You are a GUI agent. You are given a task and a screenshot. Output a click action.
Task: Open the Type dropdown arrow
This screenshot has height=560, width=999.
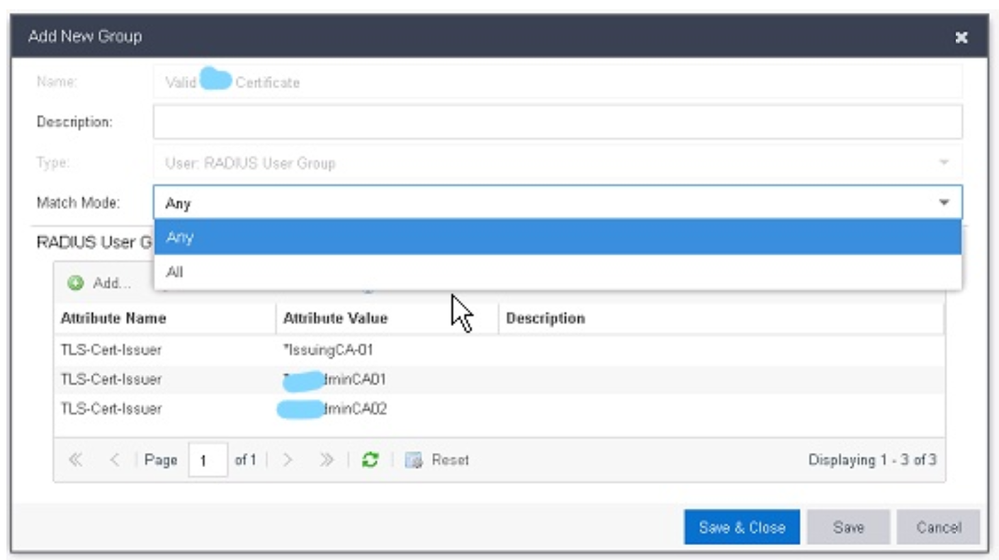(x=944, y=162)
